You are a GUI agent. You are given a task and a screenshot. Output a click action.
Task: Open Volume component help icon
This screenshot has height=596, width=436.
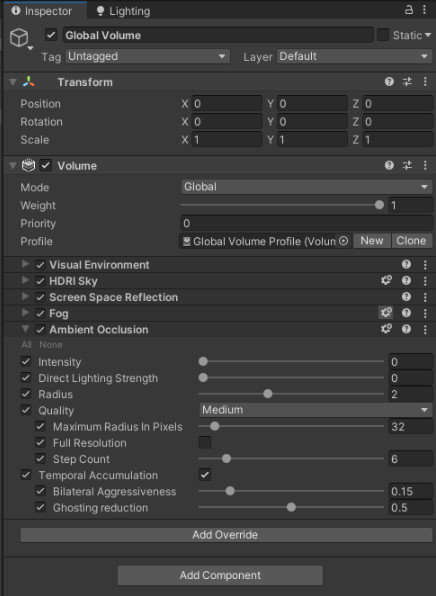pos(389,165)
